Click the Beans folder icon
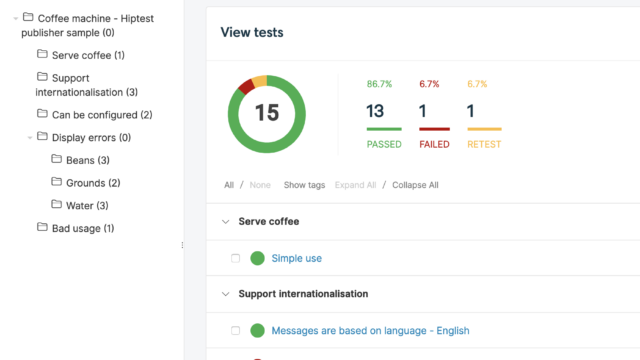 click(56, 159)
